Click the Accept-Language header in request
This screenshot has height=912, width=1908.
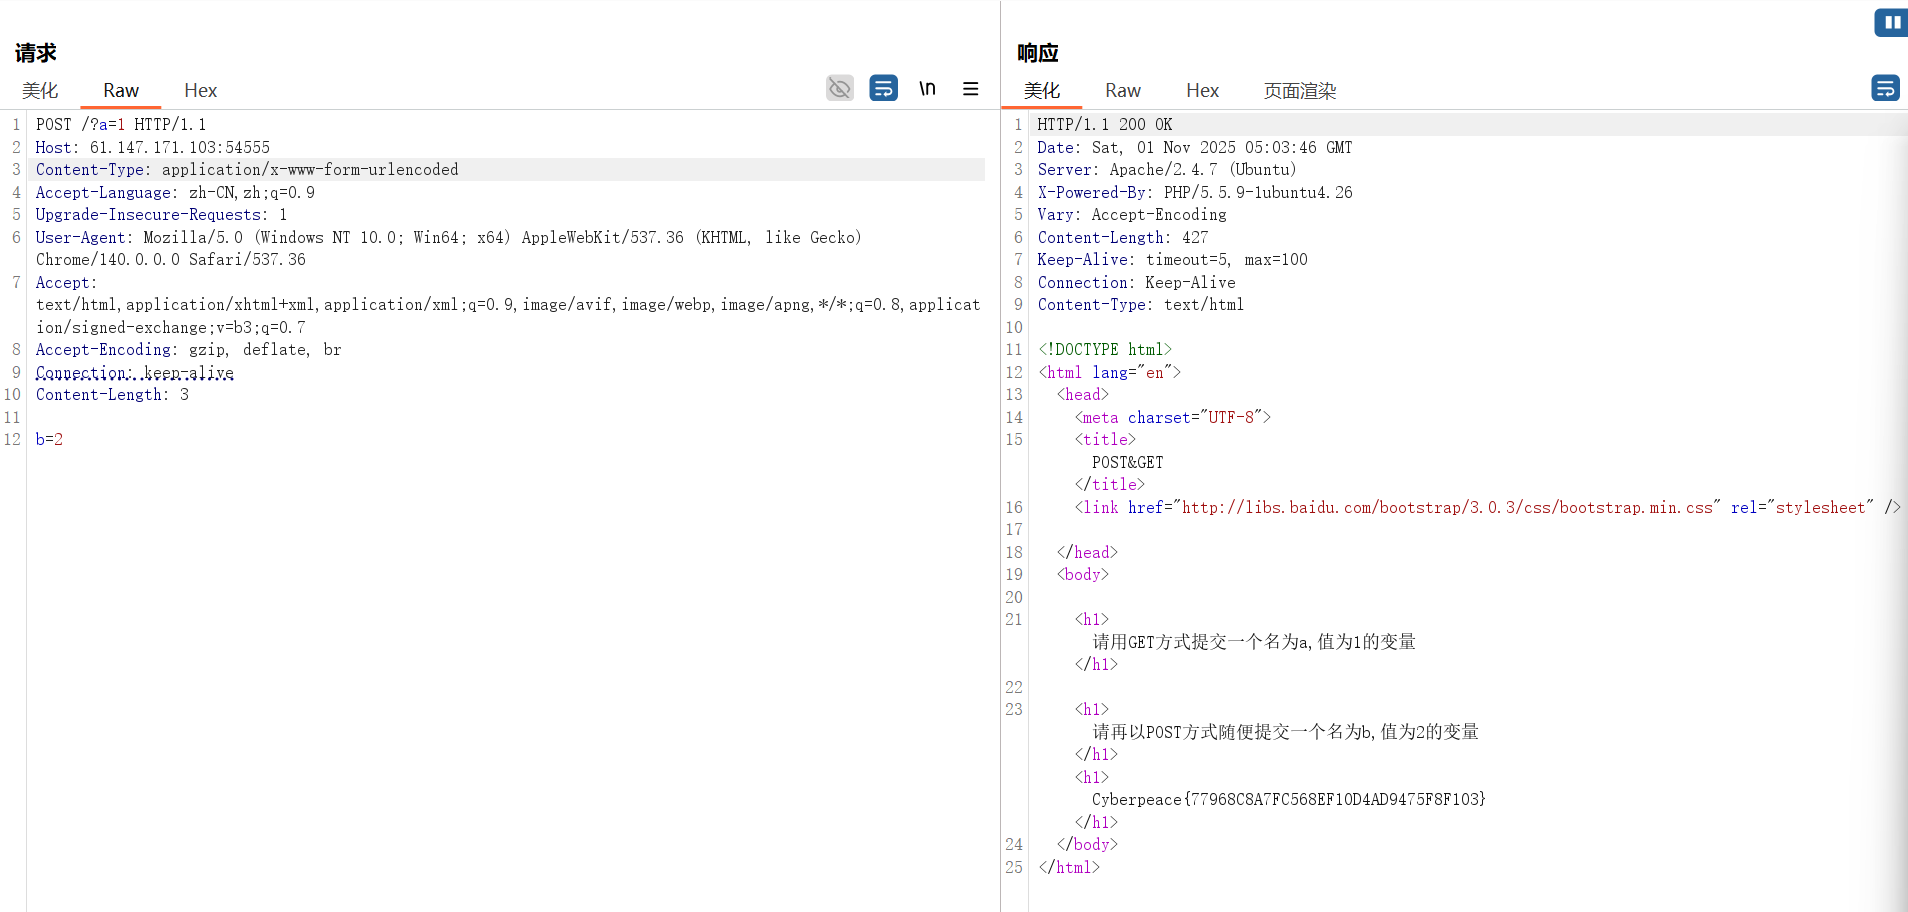[175, 193]
